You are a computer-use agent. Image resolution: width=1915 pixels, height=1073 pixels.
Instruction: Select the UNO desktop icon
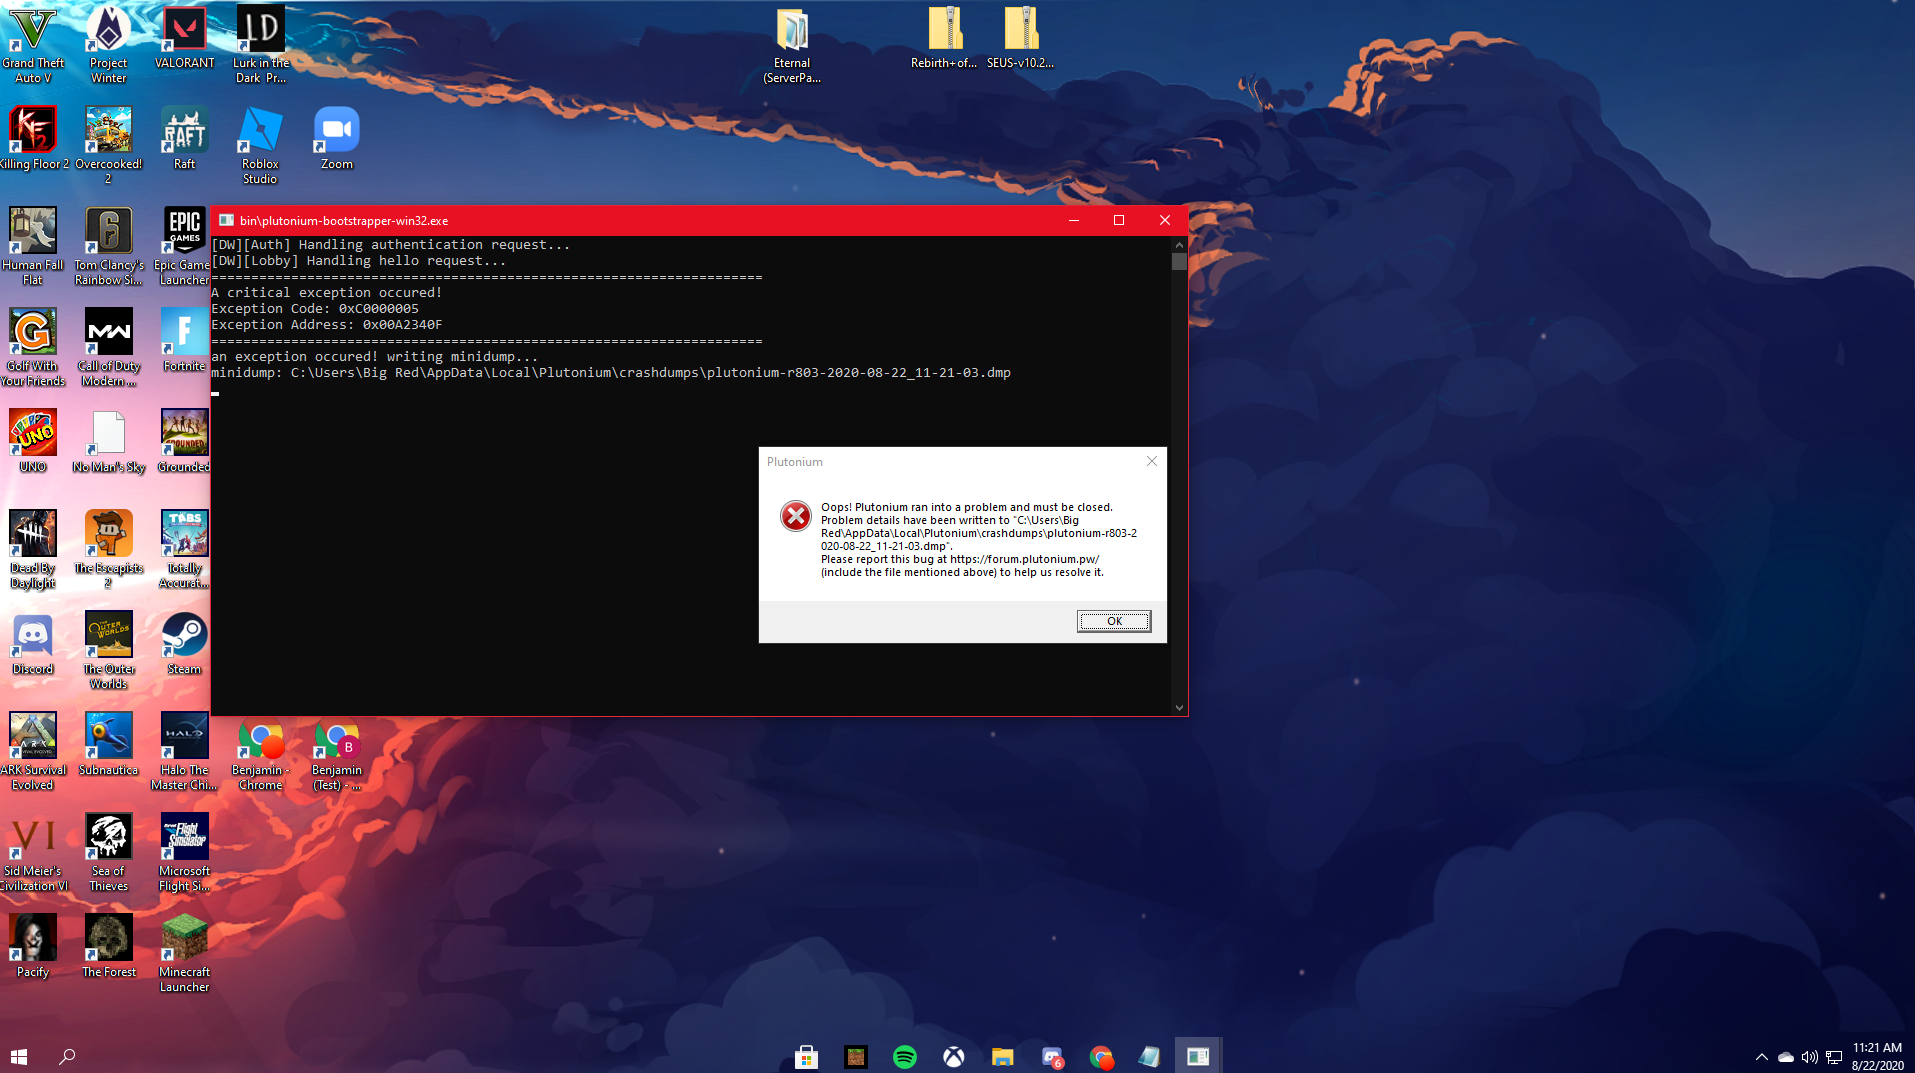33,440
